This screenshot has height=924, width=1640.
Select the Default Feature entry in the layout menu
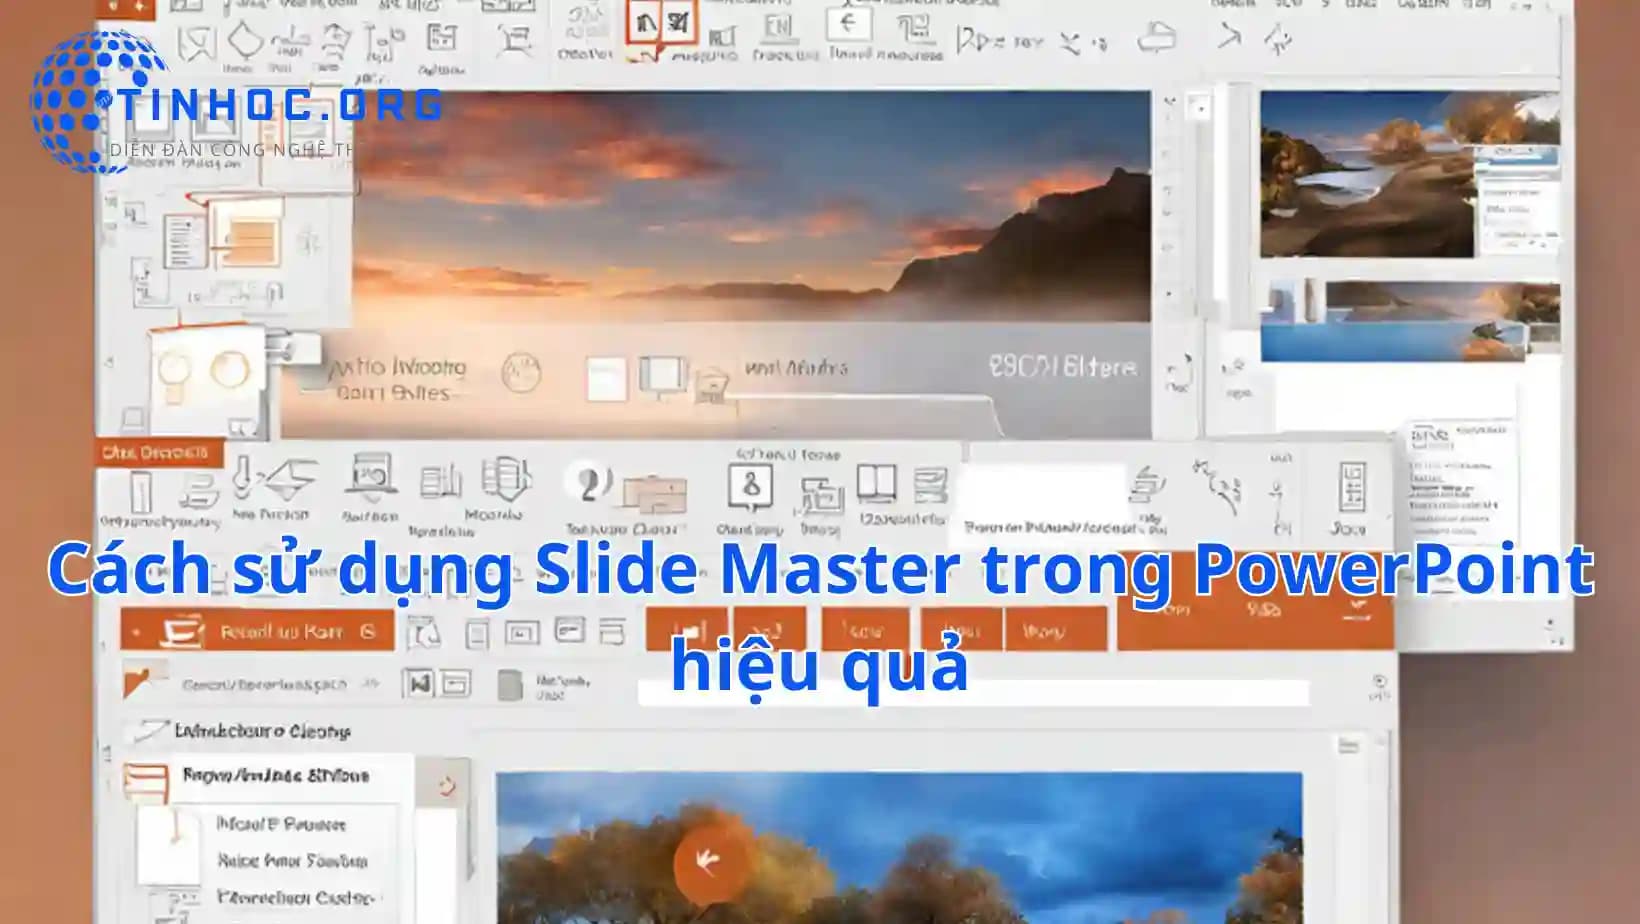pyautogui.click(x=281, y=825)
